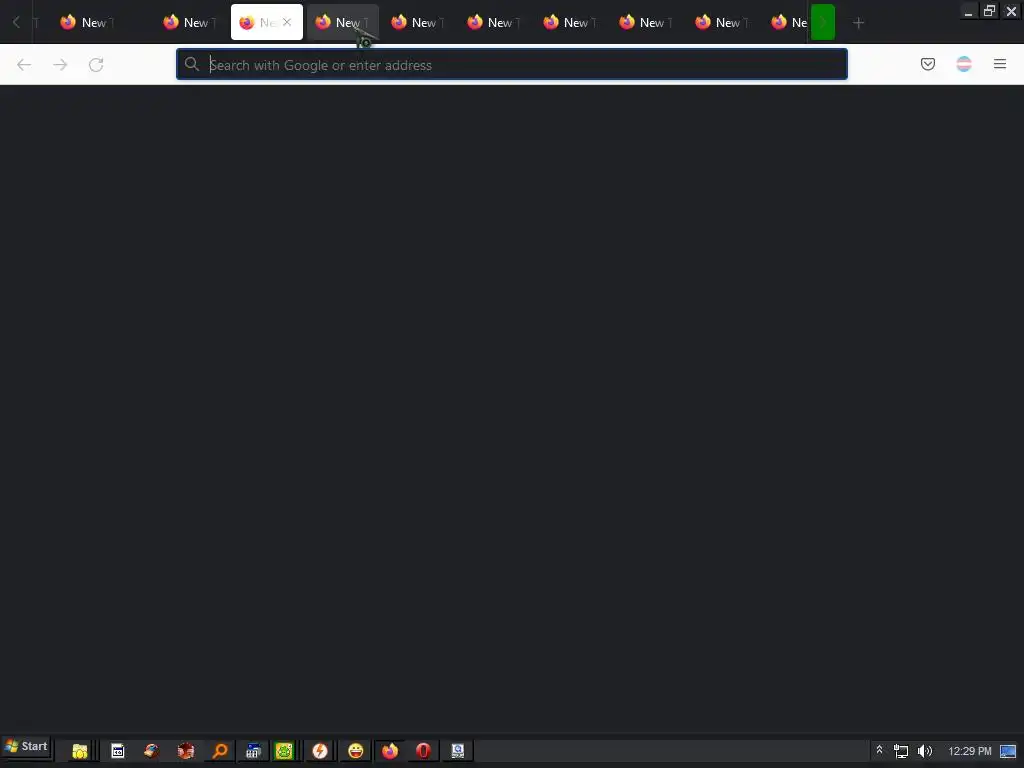Screen dimensions: 1024x768
Task: Launch the white window icon in taskbar
Action: 118,751
